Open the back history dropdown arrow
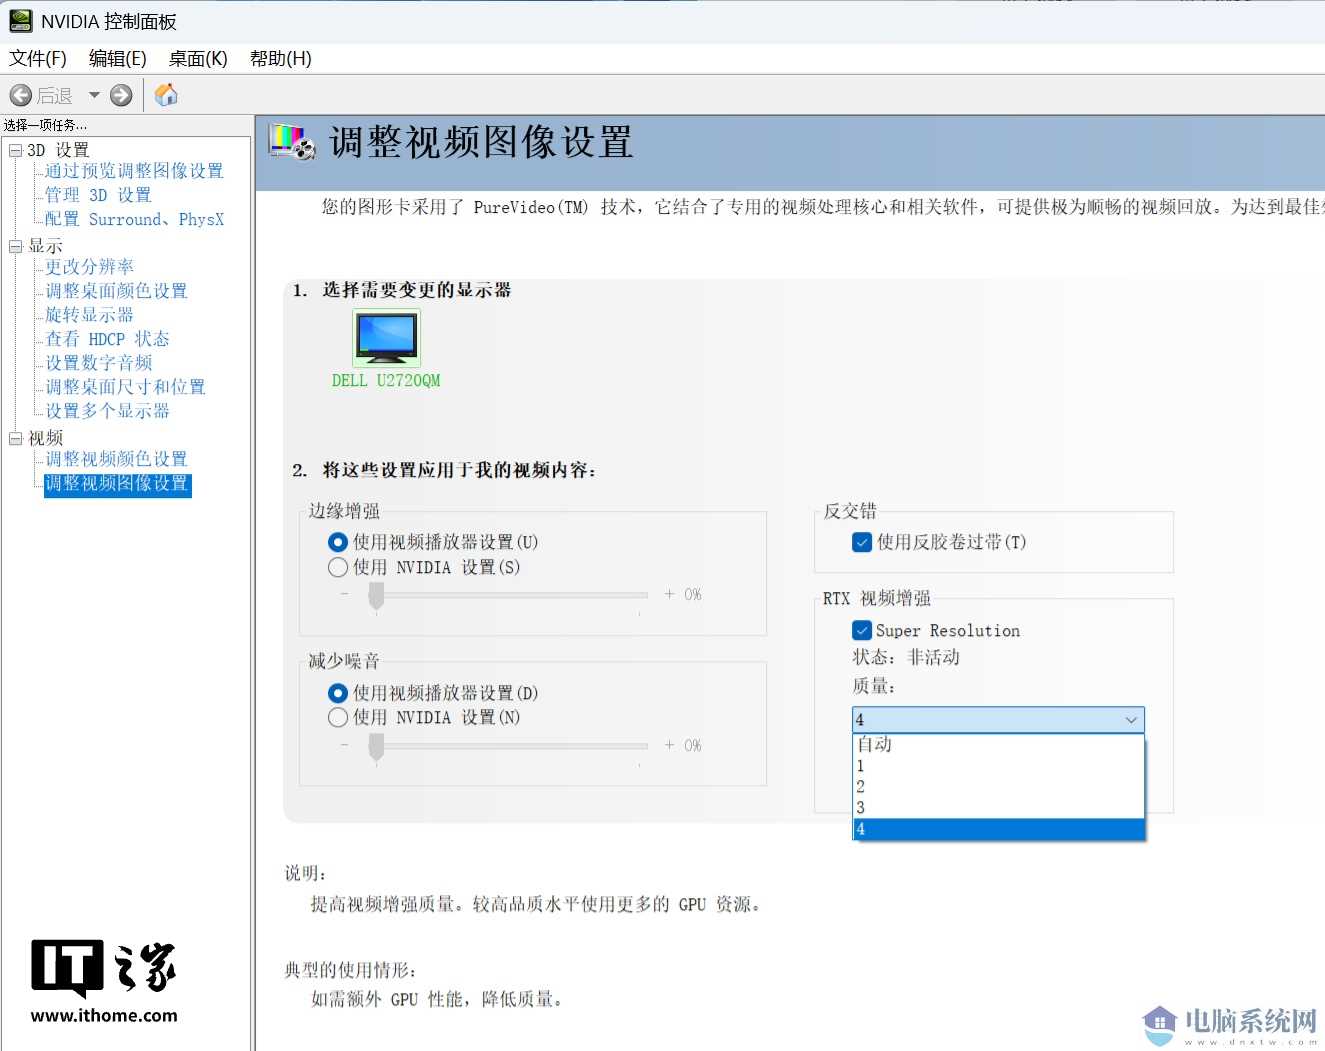 point(94,95)
